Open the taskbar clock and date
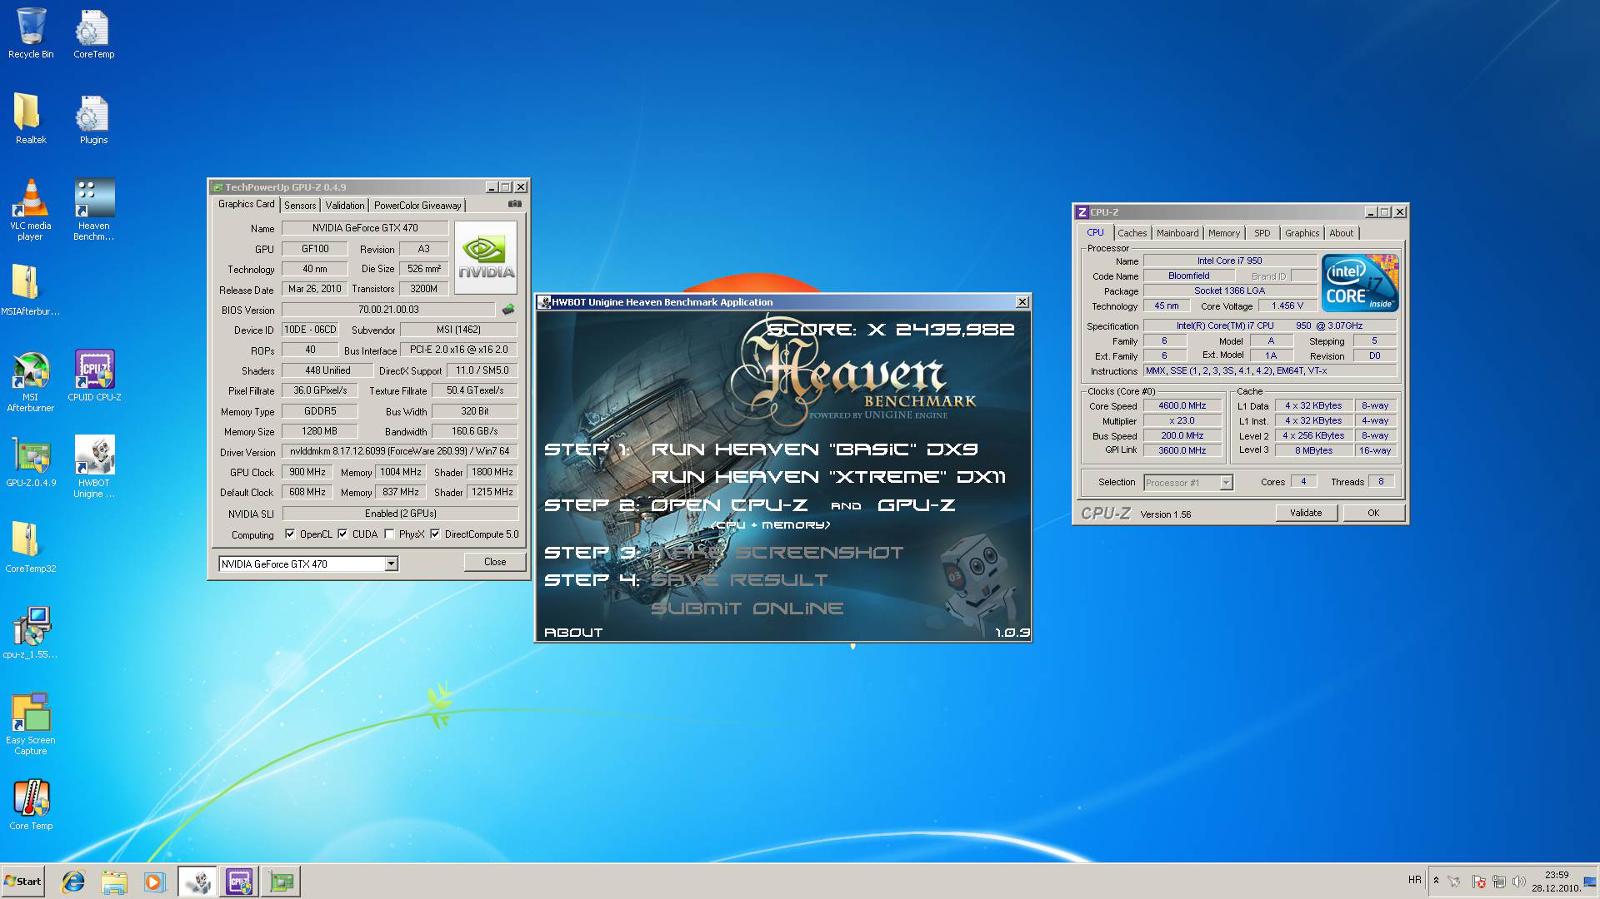Image resolution: width=1600 pixels, height=899 pixels. click(1556, 881)
